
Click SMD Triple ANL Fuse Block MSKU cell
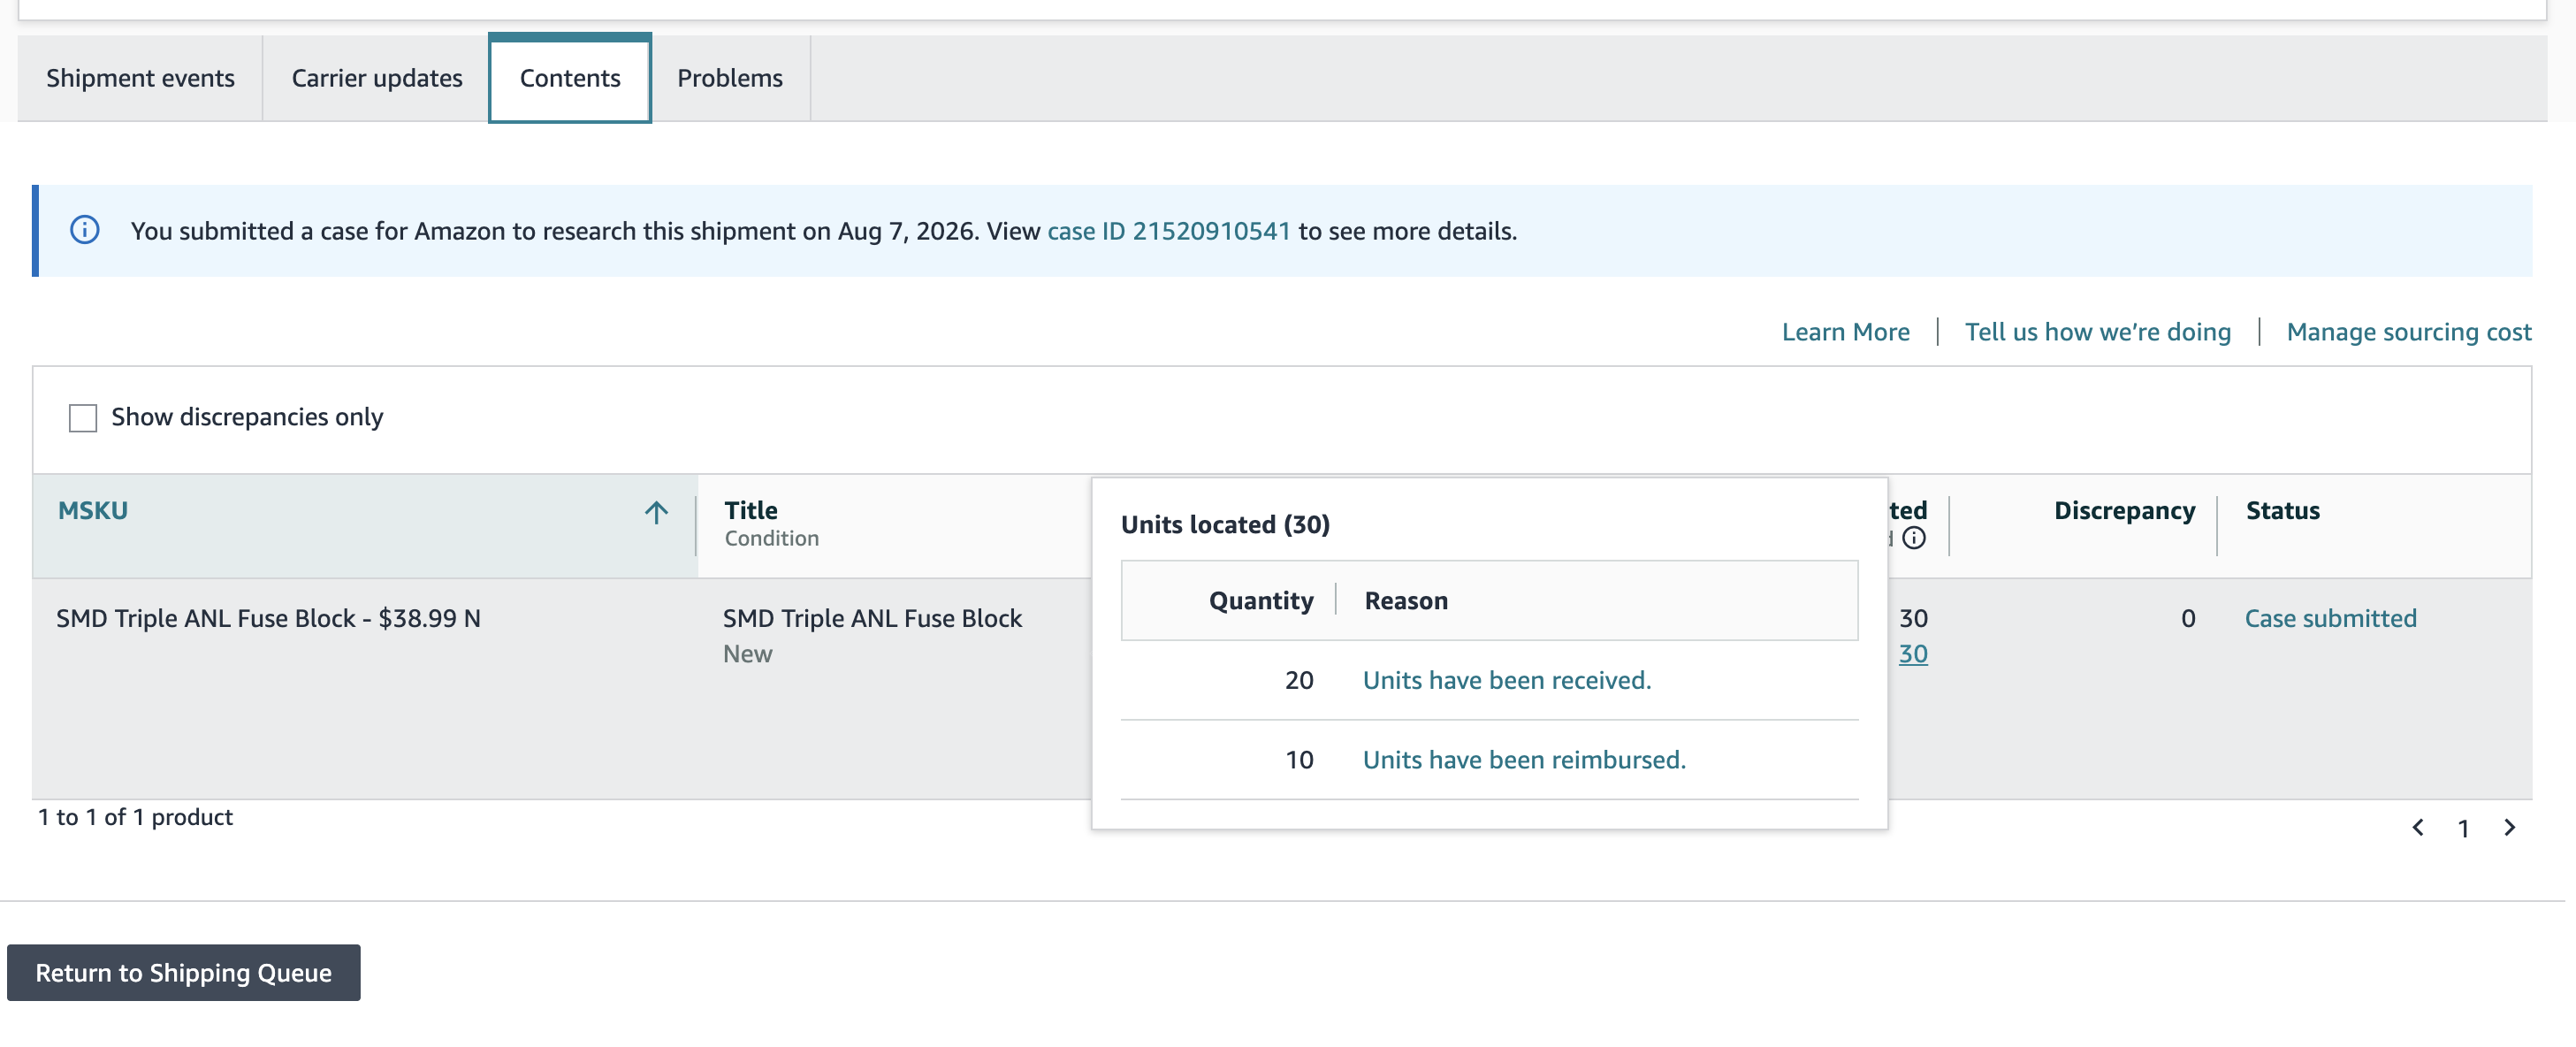(x=268, y=618)
